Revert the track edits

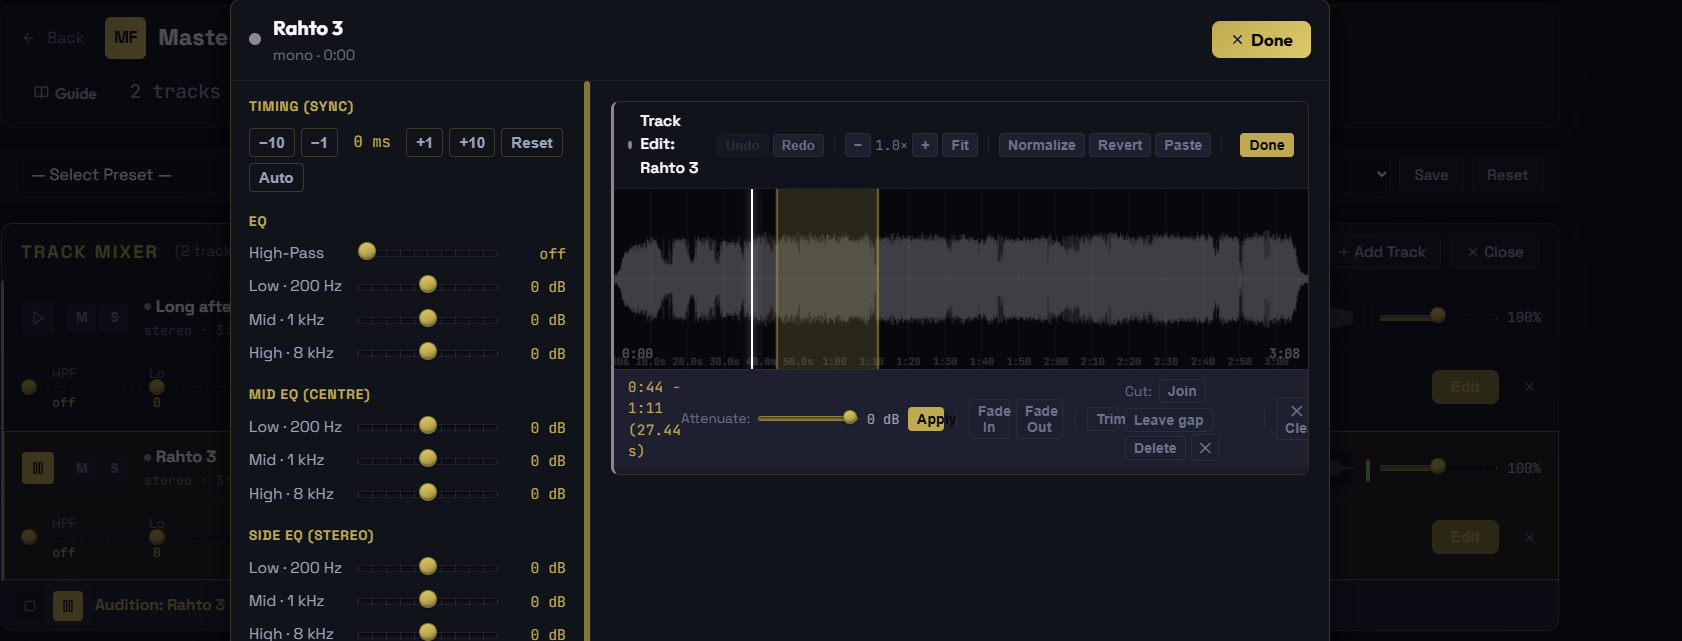click(1120, 145)
